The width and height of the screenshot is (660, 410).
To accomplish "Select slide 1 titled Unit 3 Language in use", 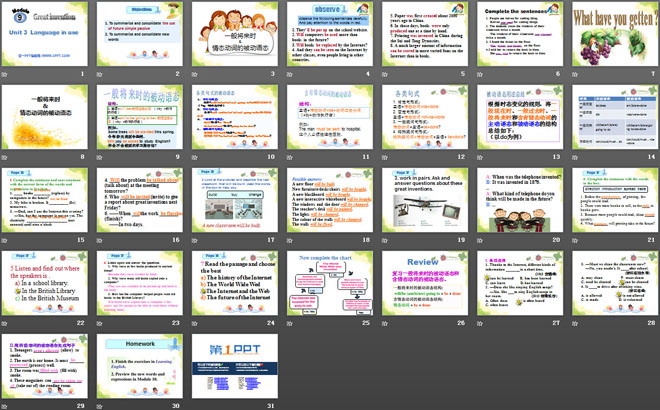I will [x=45, y=34].
